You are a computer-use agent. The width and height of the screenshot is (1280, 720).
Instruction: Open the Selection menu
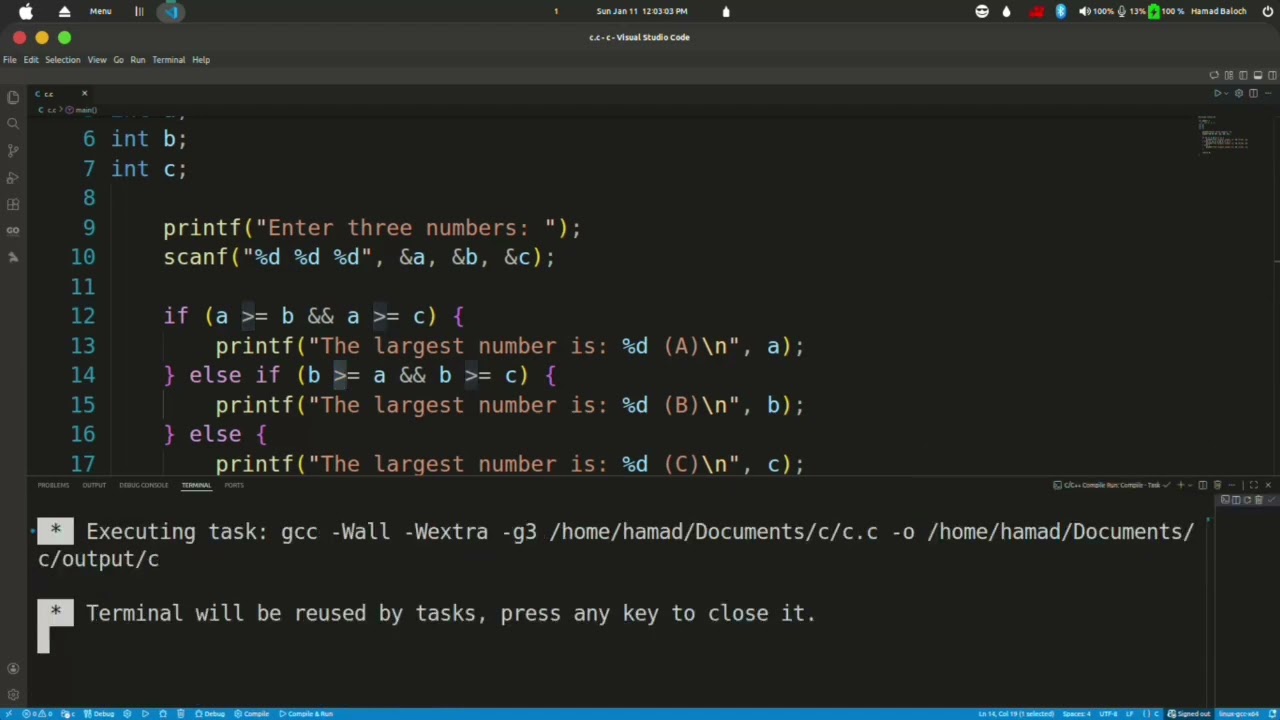pos(62,60)
